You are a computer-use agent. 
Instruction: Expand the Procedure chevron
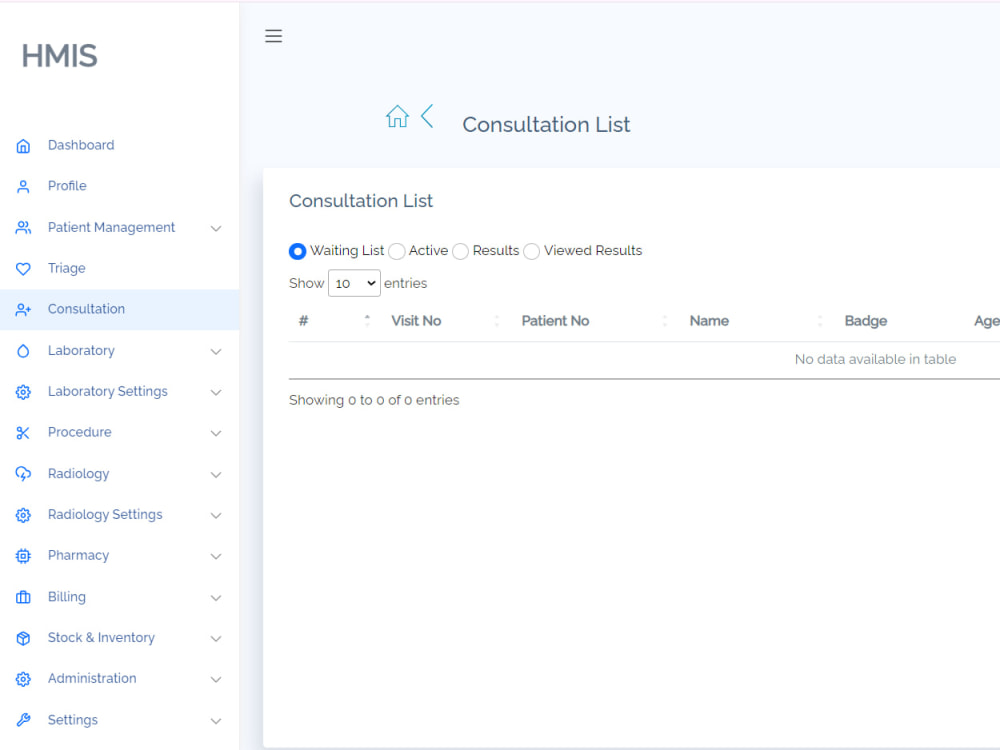[216, 433]
